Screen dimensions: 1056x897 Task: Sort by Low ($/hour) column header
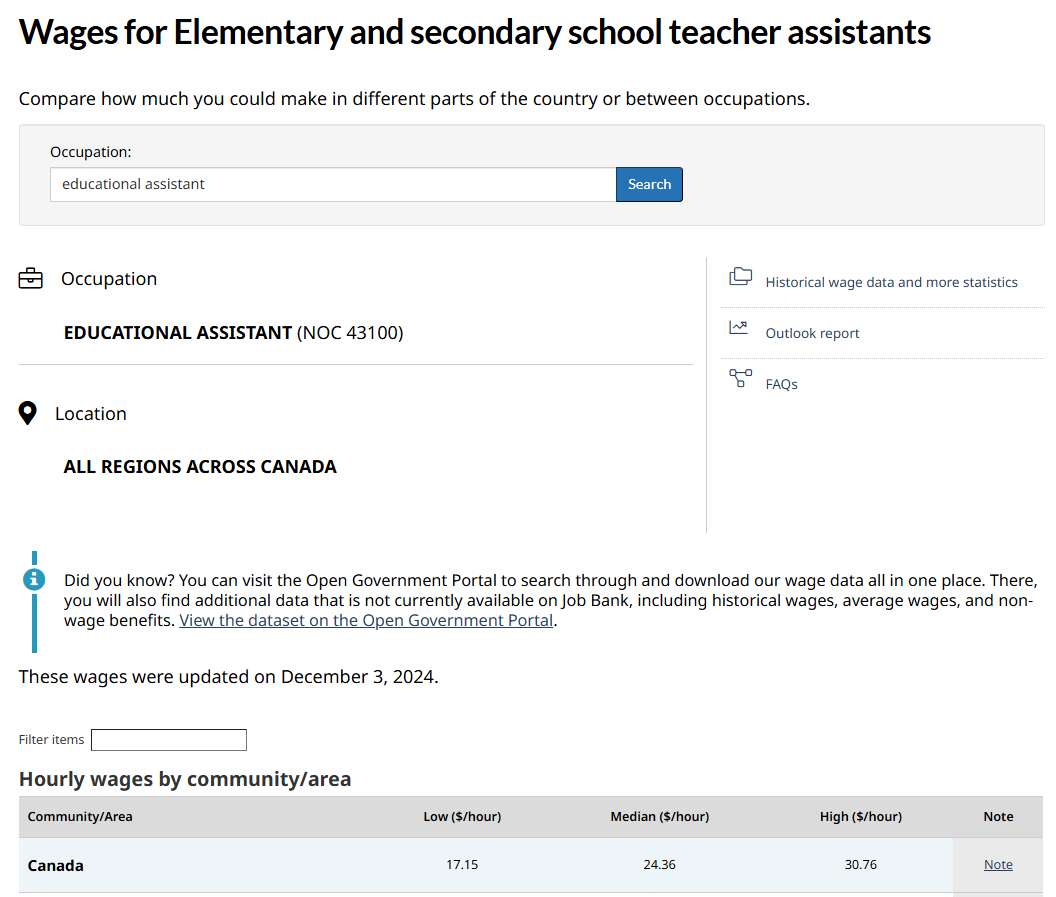point(462,817)
